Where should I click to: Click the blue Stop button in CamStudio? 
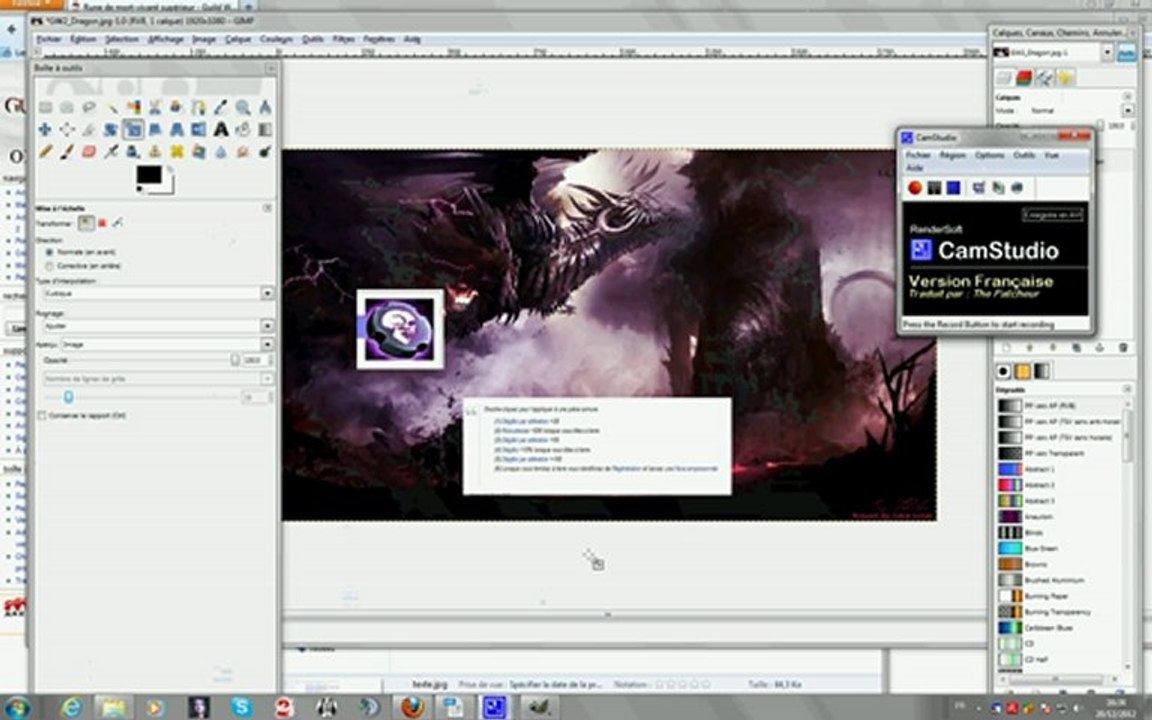[x=954, y=188]
